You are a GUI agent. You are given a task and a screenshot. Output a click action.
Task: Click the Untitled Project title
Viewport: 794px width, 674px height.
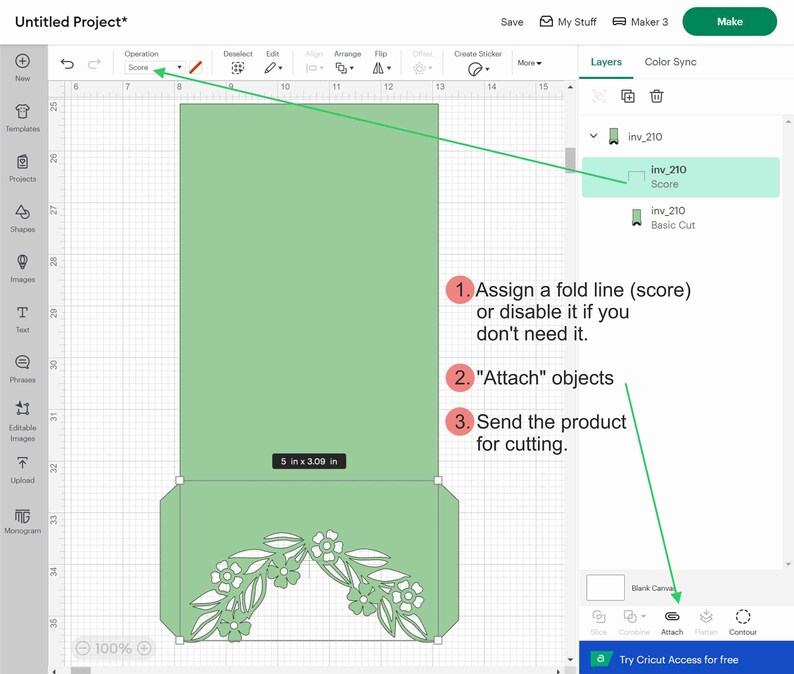pyautogui.click(x=71, y=22)
